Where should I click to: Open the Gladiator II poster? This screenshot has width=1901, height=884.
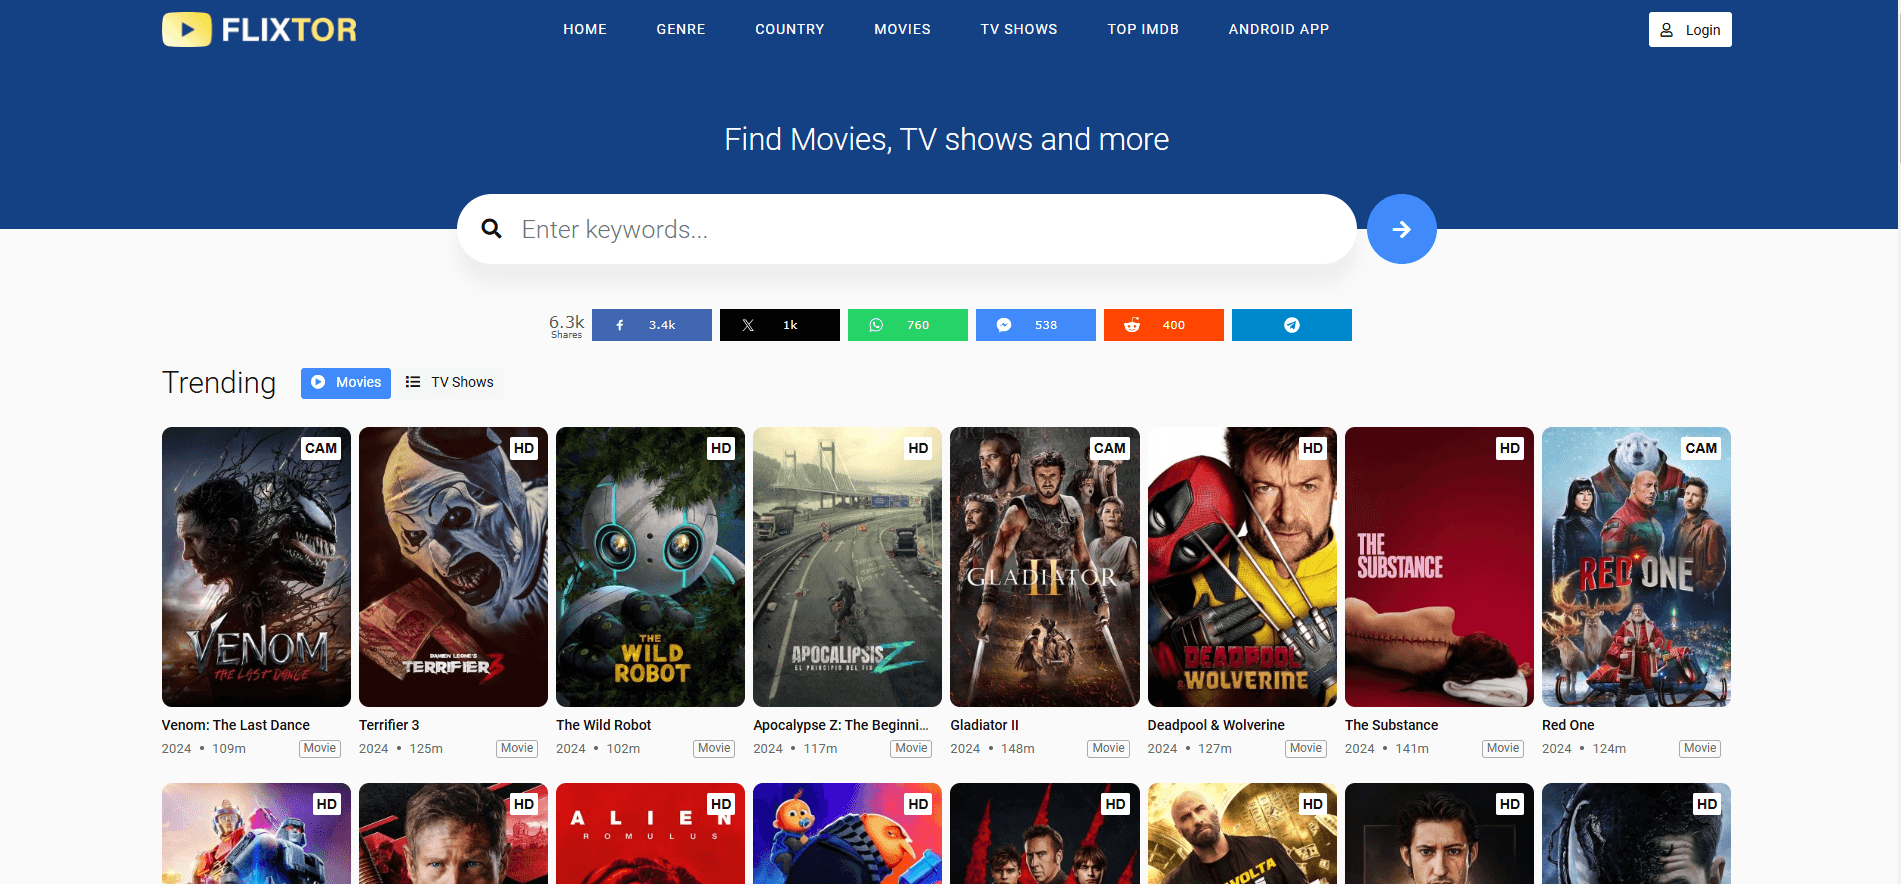1045,567
